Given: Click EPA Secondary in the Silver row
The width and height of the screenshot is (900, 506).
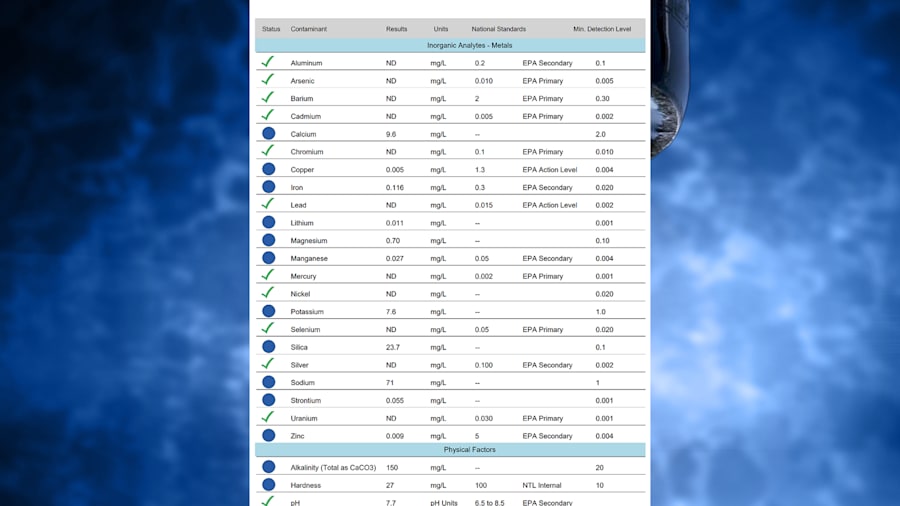Looking at the screenshot, I should click(x=548, y=365).
